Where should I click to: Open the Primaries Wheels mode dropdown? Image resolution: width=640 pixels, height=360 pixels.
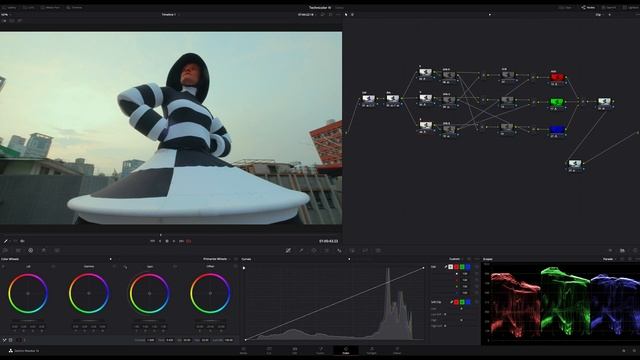pyautogui.click(x=217, y=259)
